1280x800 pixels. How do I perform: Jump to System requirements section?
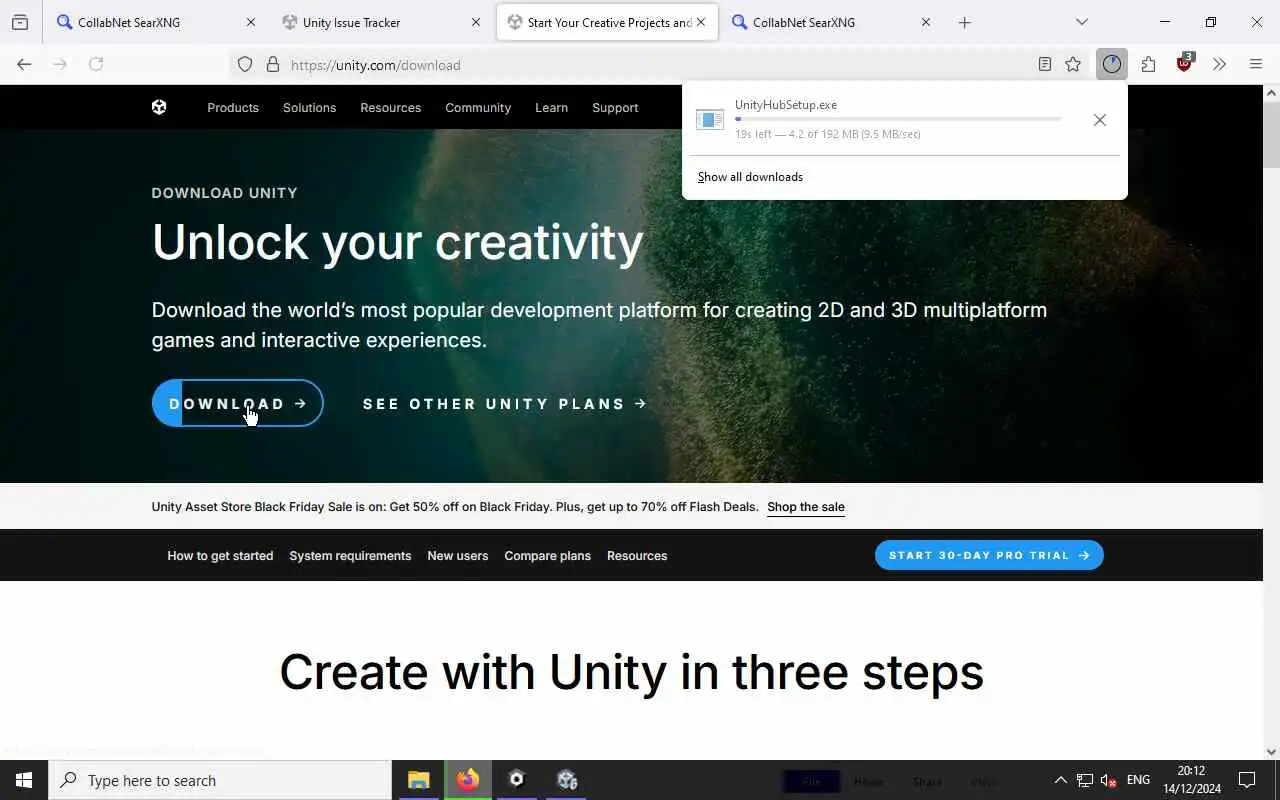pyautogui.click(x=350, y=555)
